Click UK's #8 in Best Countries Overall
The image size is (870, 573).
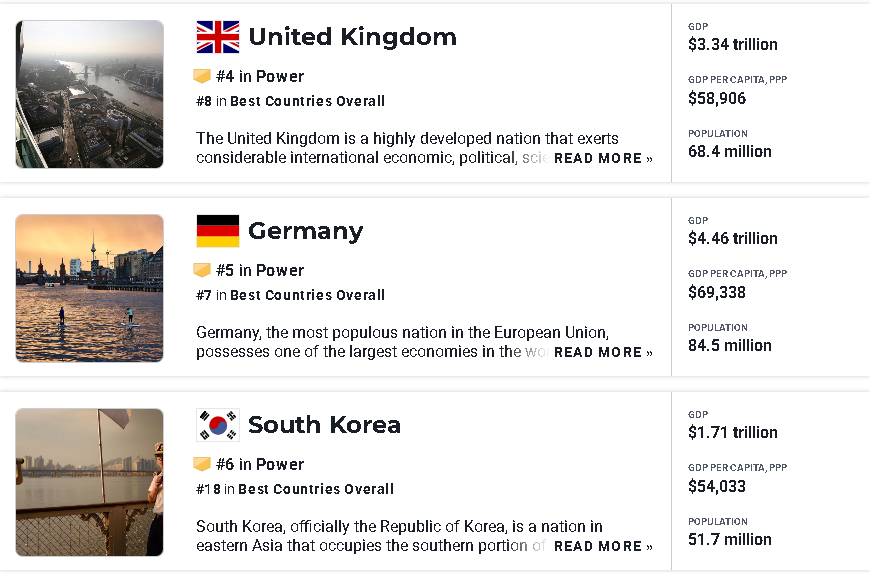(290, 101)
